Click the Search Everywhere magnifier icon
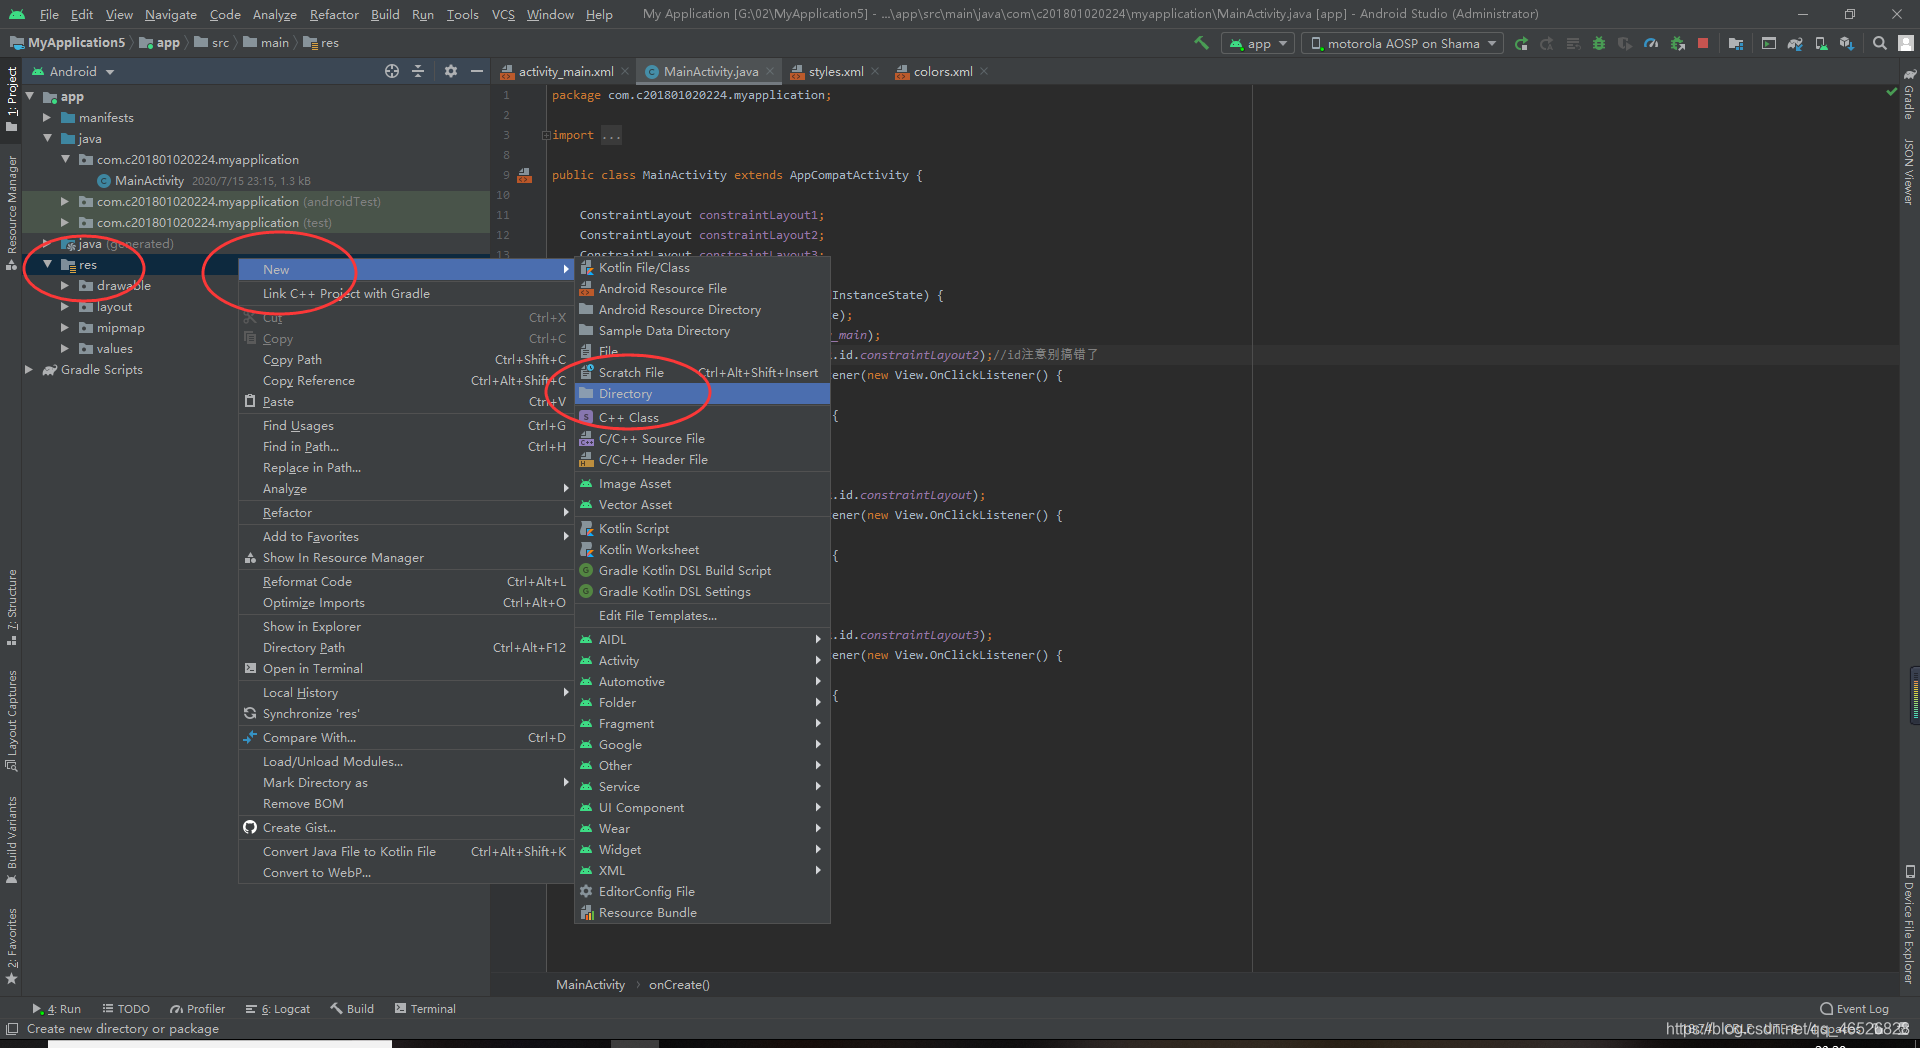 pyautogui.click(x=1880, y=43)
